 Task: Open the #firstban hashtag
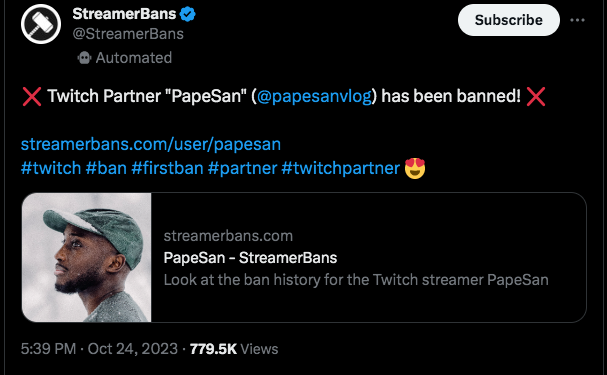167,168
